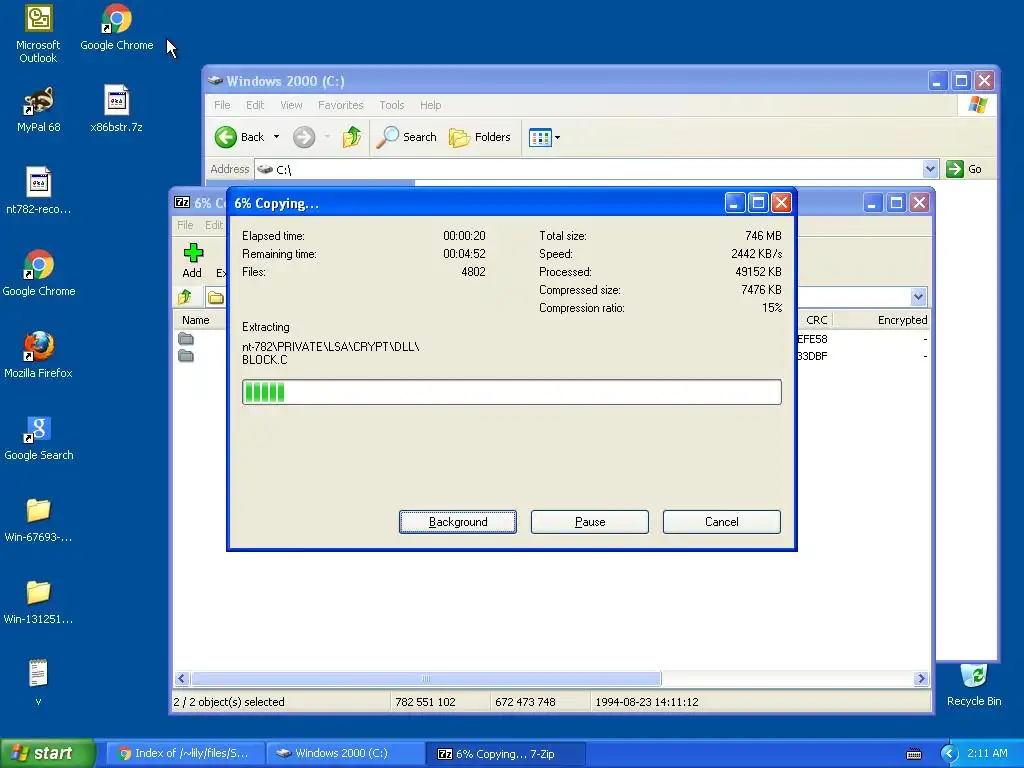Click system tray keyboard icon

(914, 754)
